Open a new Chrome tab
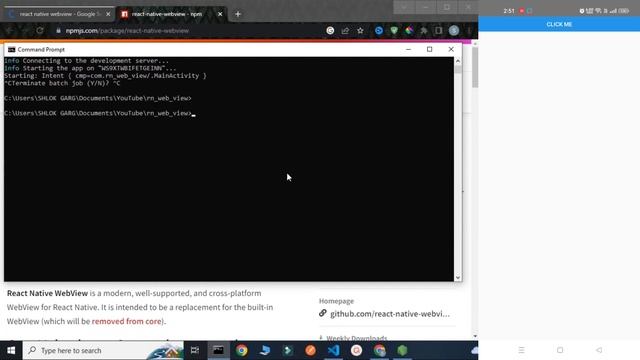Image resolution: width=640 pixels, height=360 pixels. (238, 14)
